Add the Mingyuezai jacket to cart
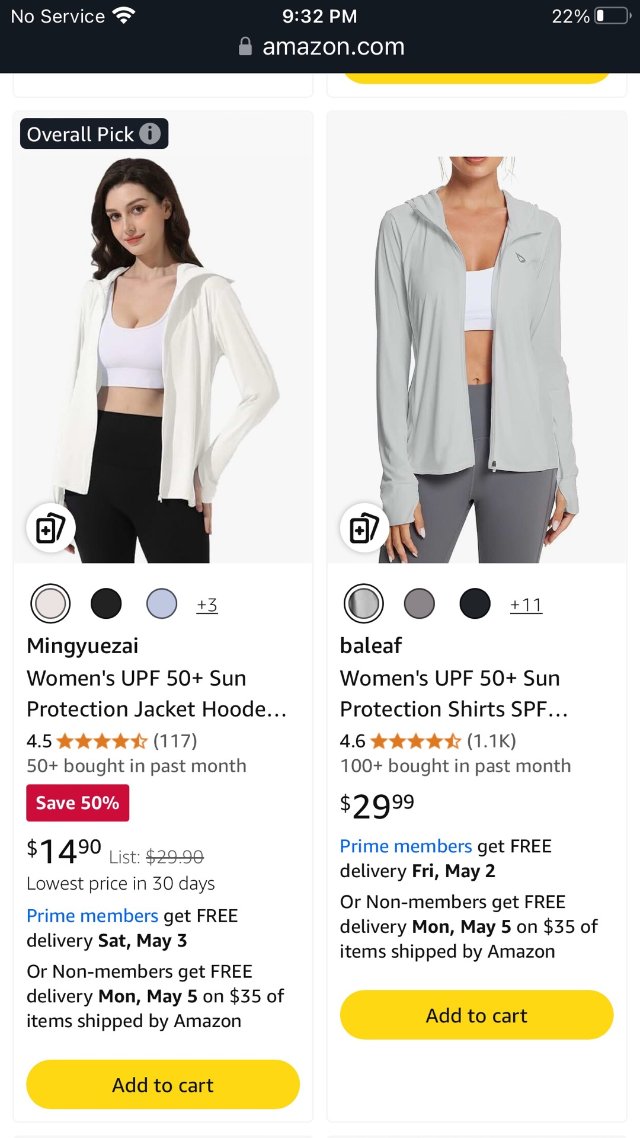The image size is (640, 1138). click(x=163, y=1085)
